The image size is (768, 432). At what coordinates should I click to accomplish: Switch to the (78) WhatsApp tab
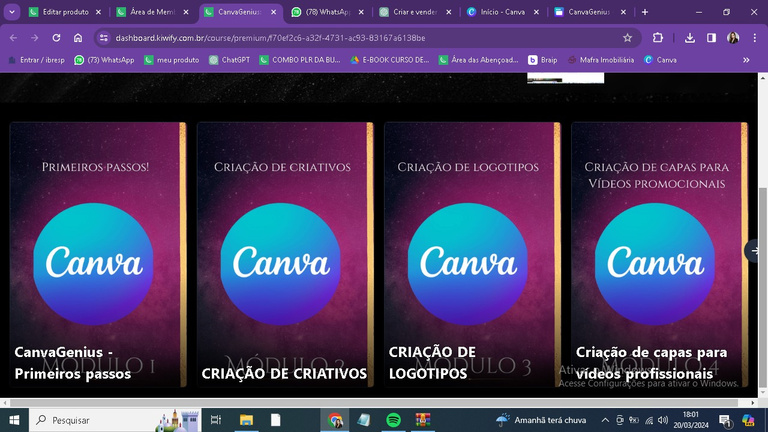pyautogui.click(x=328, y=12)
